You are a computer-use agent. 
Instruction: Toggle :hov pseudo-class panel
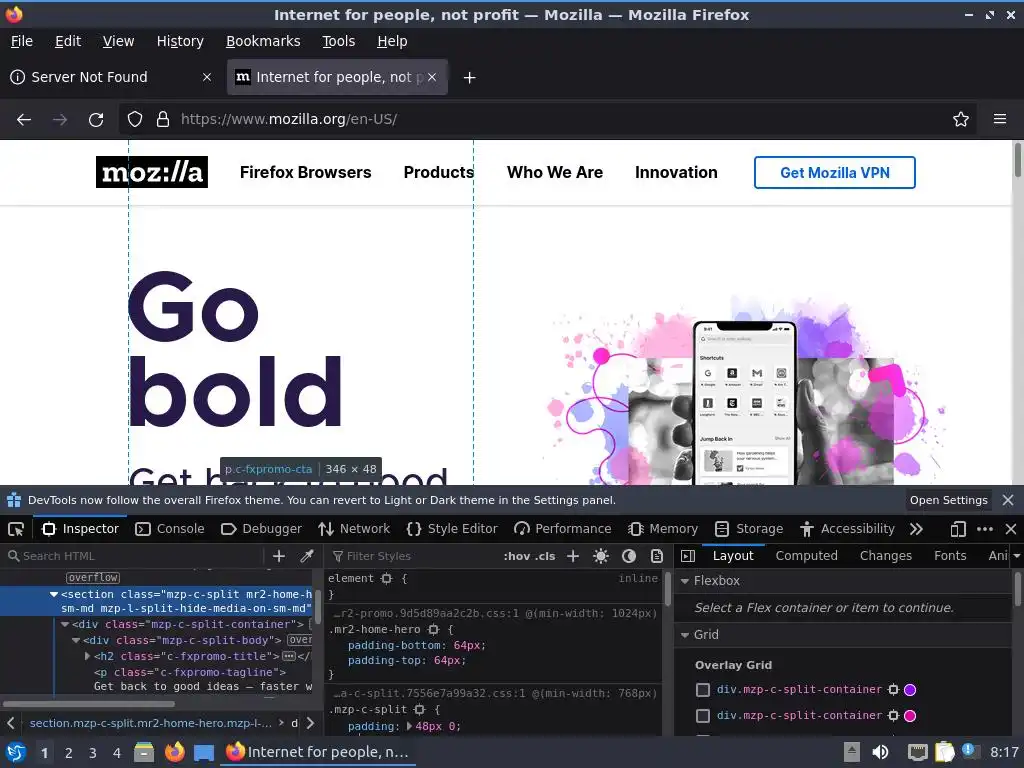pos(516,556)
